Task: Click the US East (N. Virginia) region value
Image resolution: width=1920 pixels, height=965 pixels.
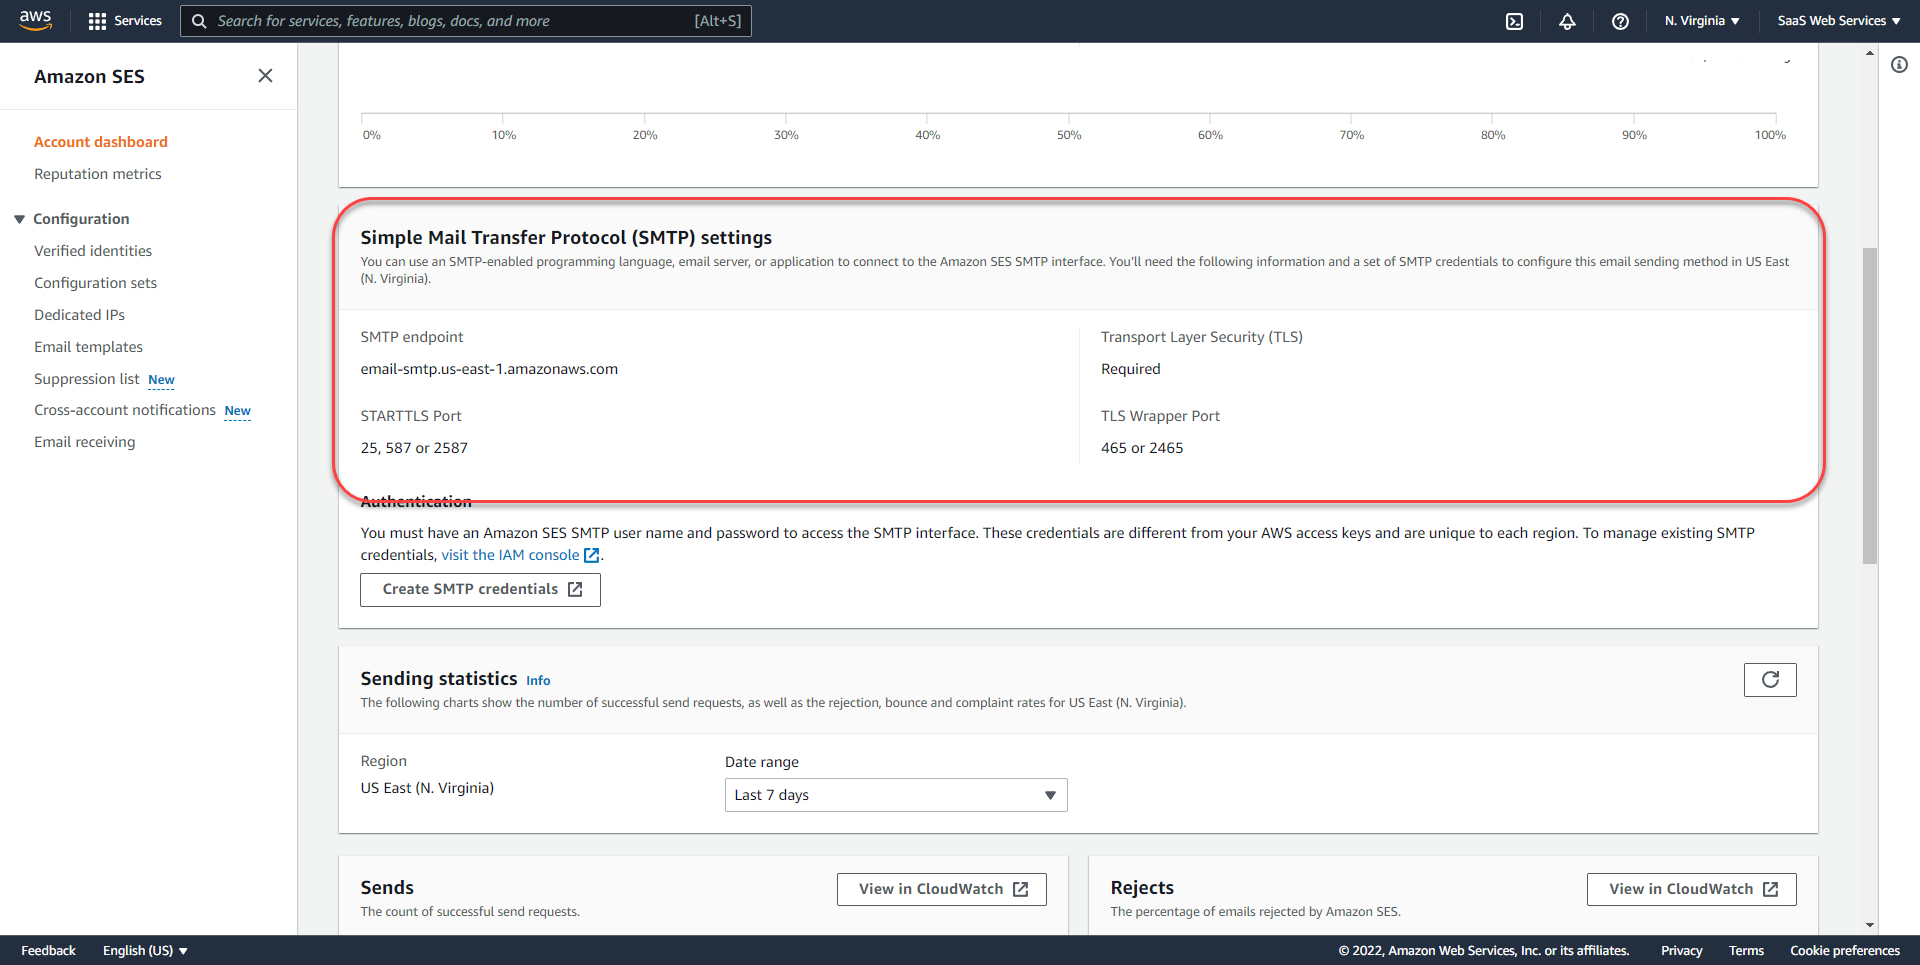Action: click(427, 788)
